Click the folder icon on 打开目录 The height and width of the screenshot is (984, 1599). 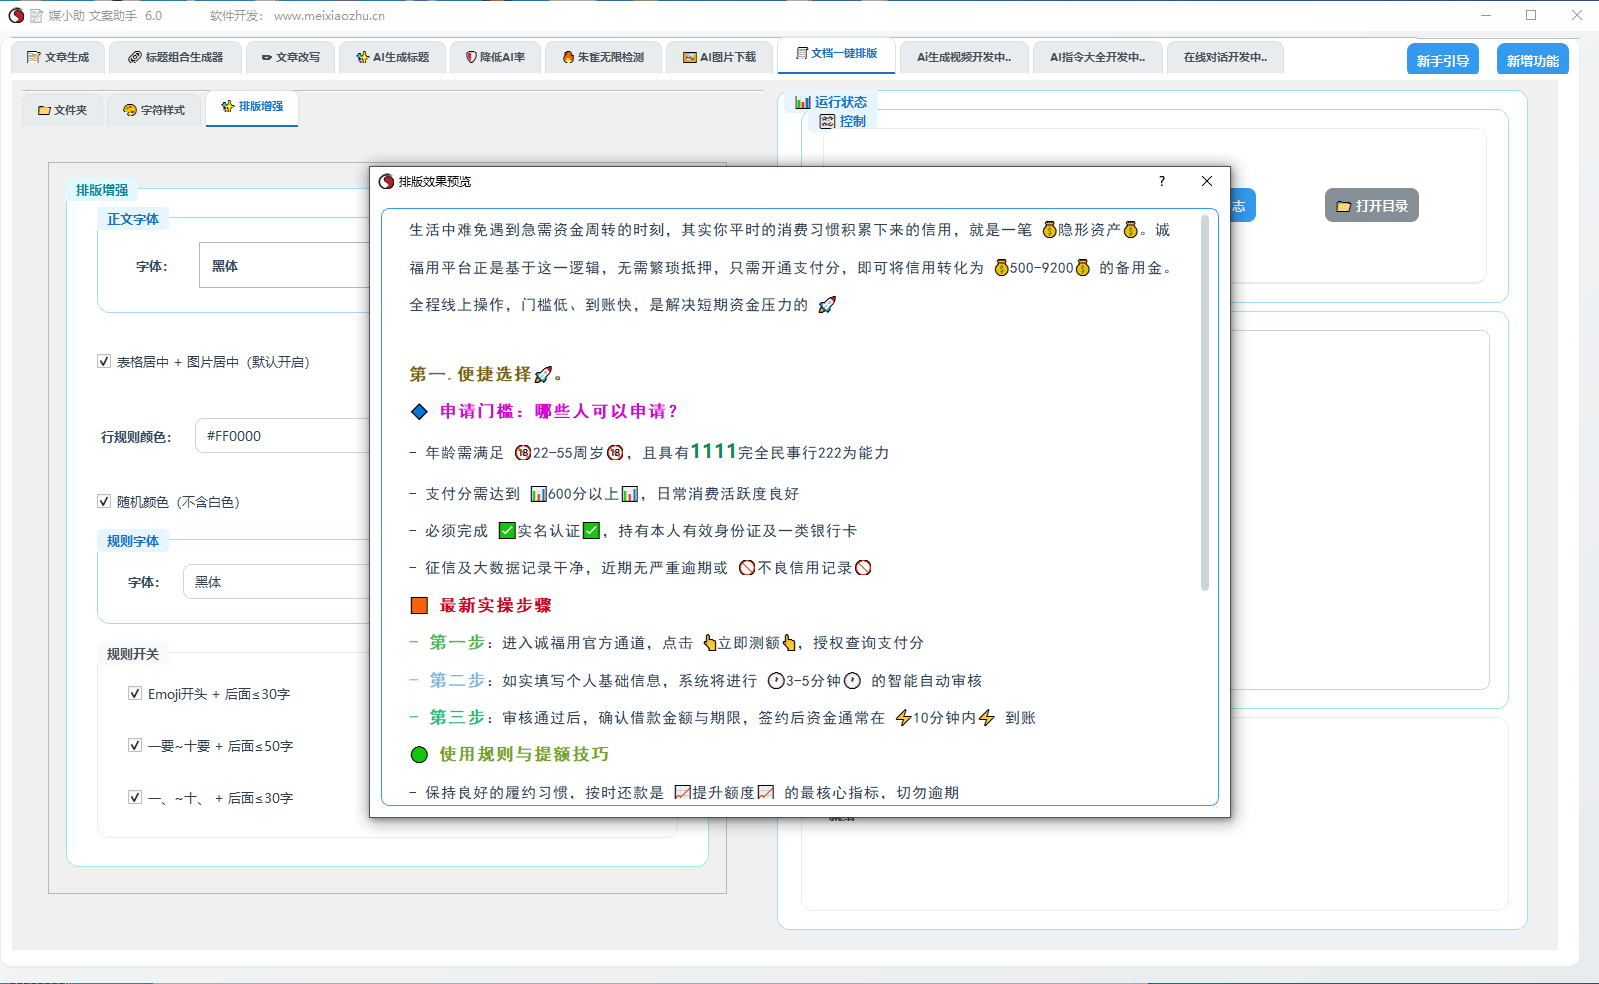1344,206
